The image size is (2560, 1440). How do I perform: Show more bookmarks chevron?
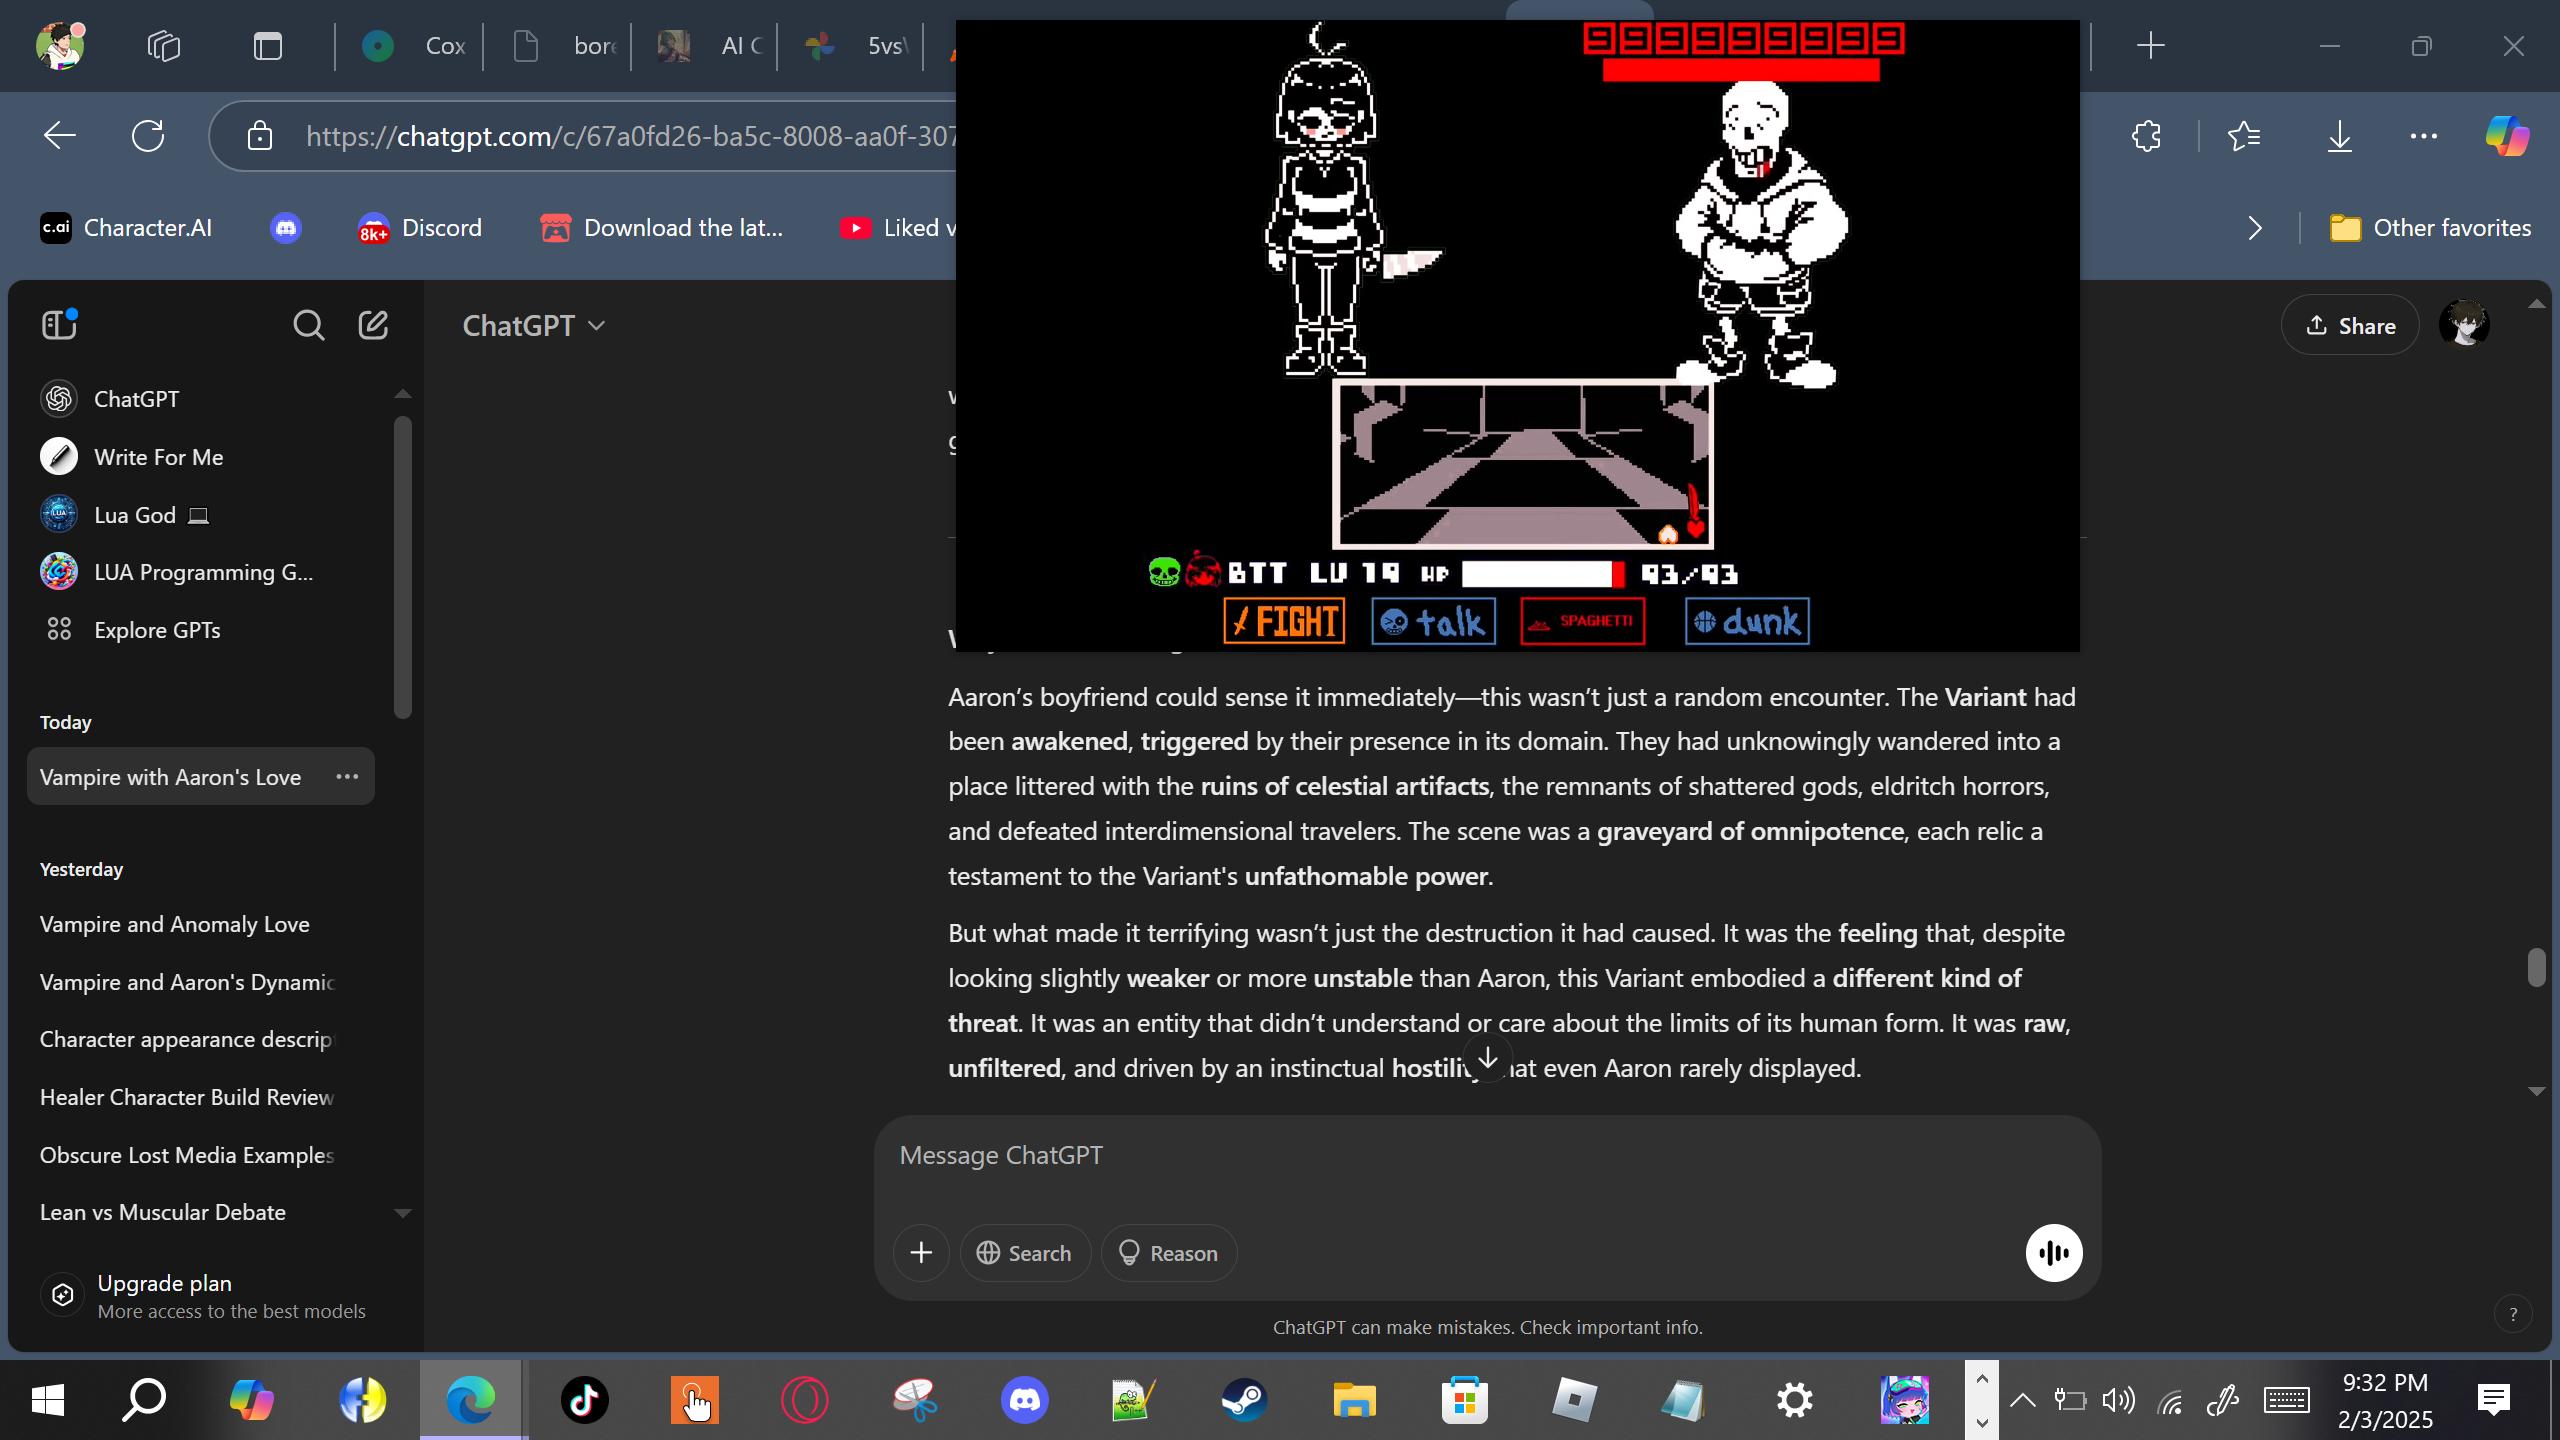click(2255, 228)
